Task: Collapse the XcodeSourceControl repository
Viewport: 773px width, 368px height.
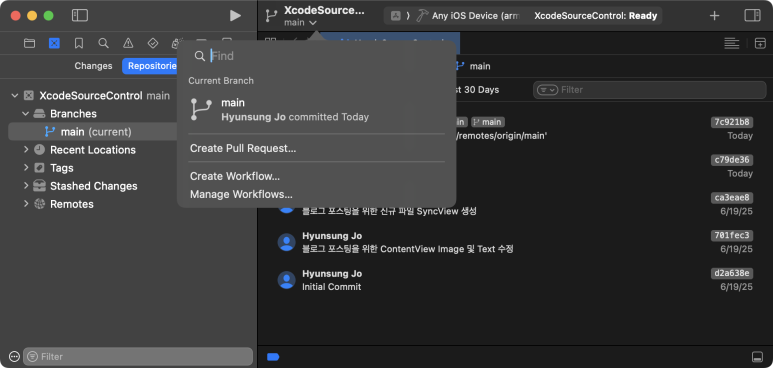Action: [x=15, y=96]
